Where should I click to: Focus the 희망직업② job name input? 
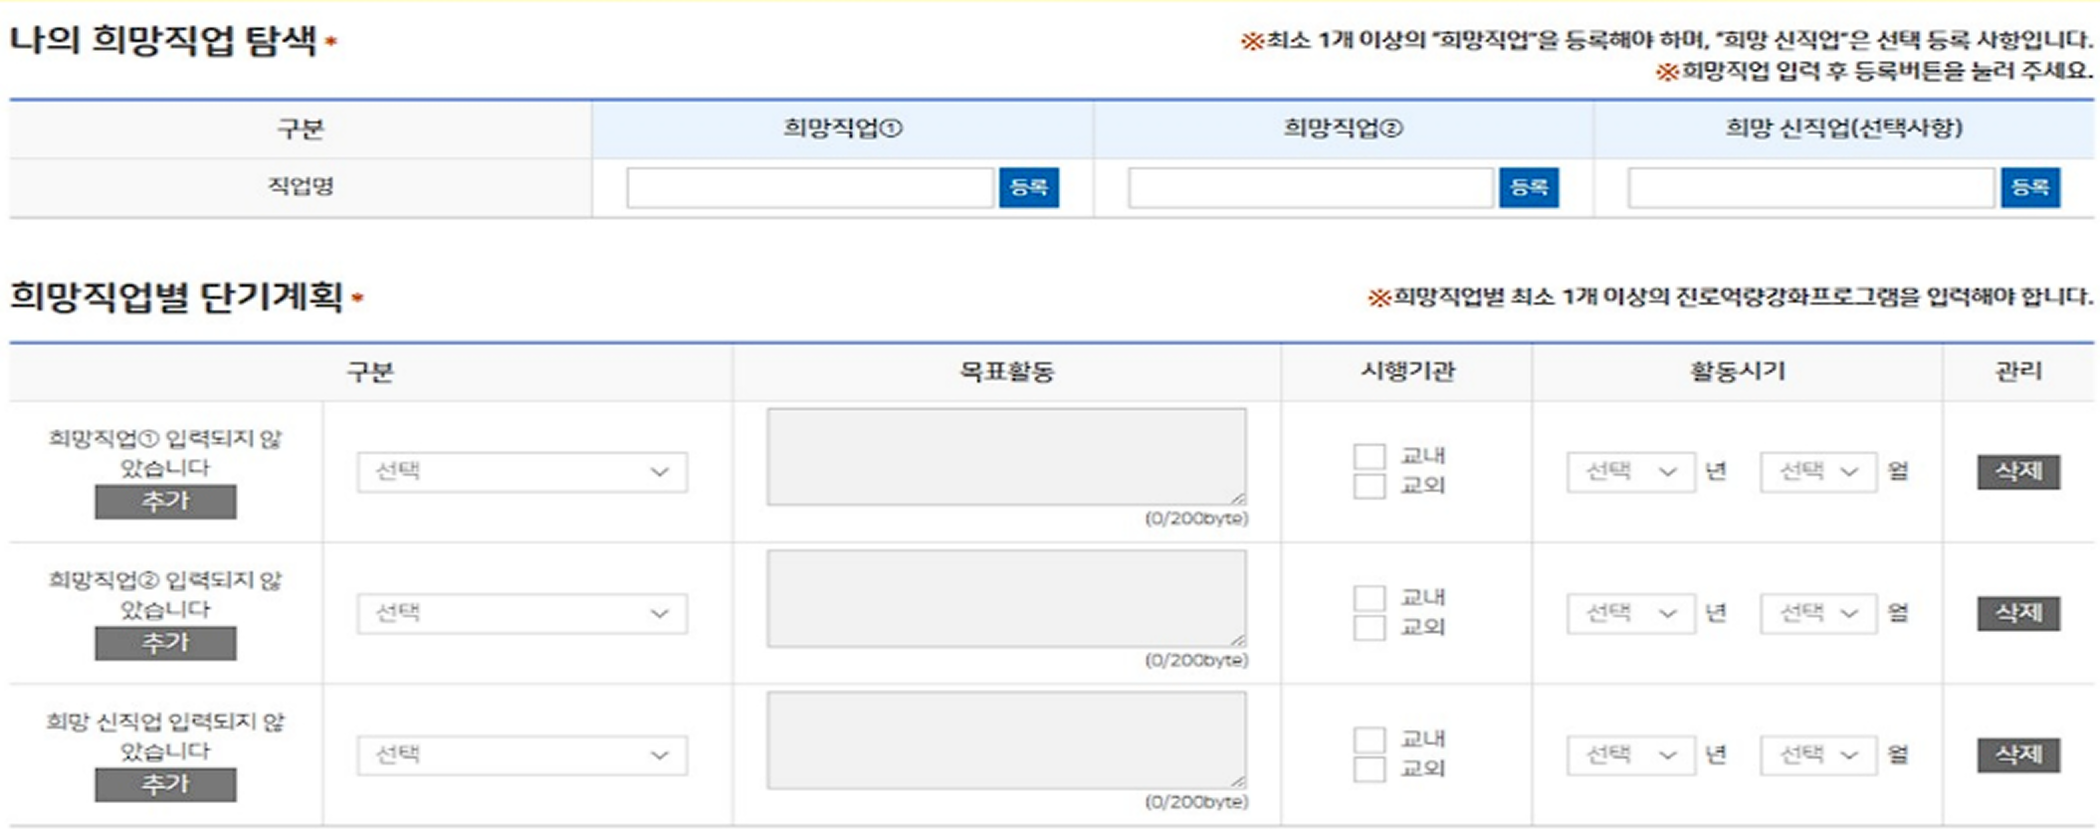1310,187
